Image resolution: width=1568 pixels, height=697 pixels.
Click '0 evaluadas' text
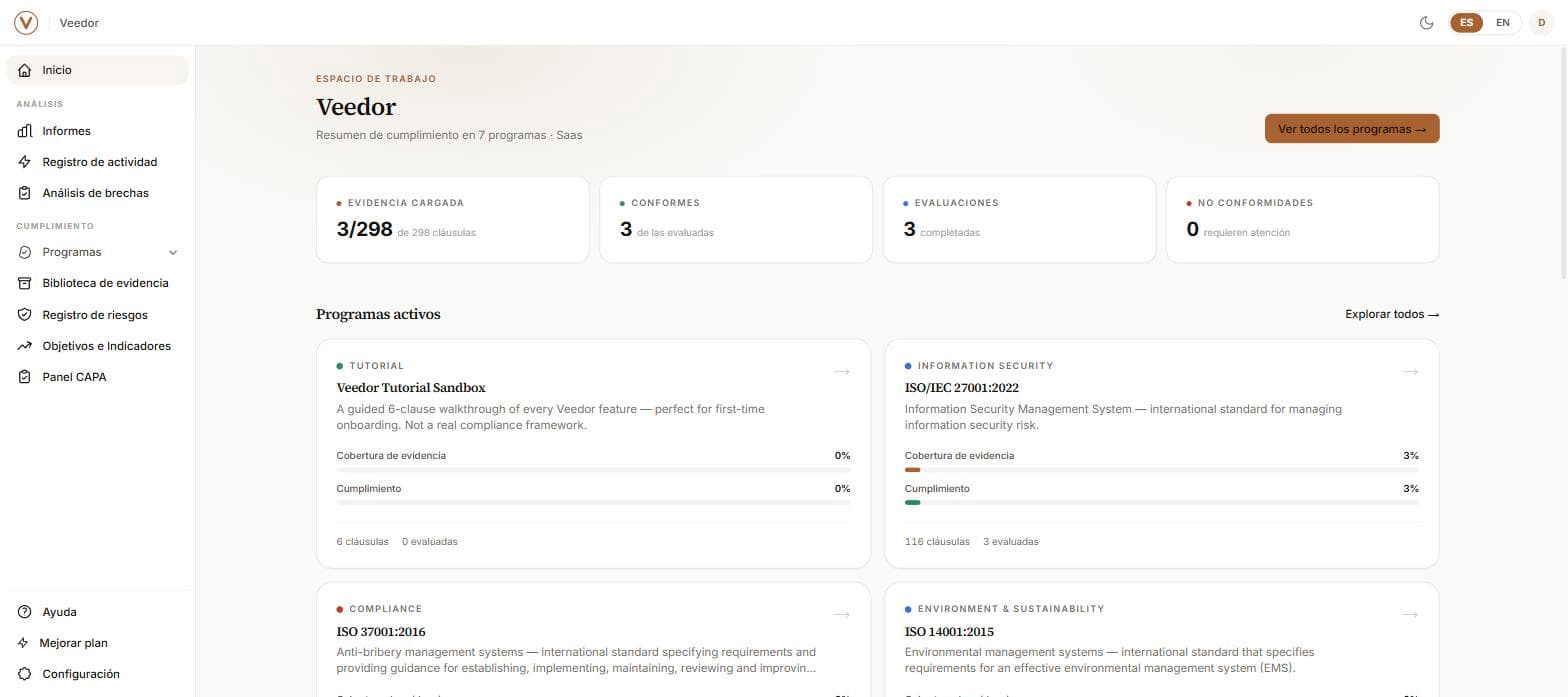430,542
